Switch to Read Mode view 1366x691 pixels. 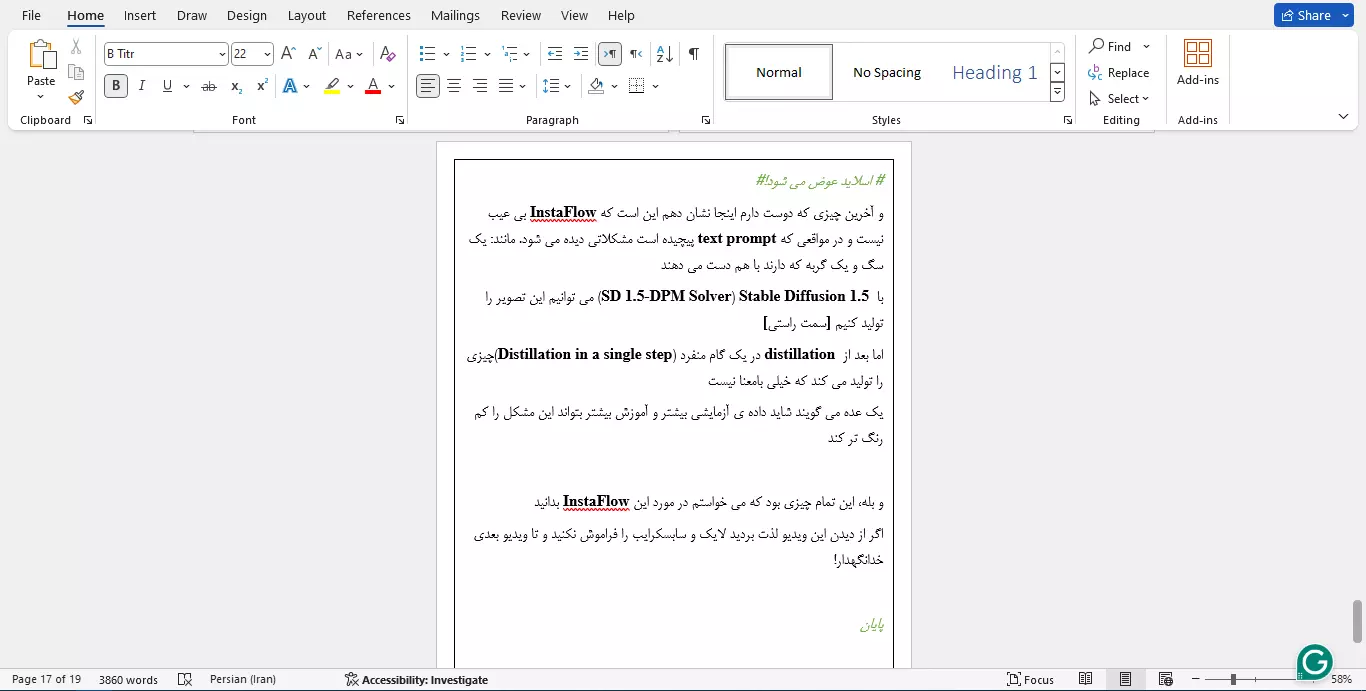(1085, 680)
